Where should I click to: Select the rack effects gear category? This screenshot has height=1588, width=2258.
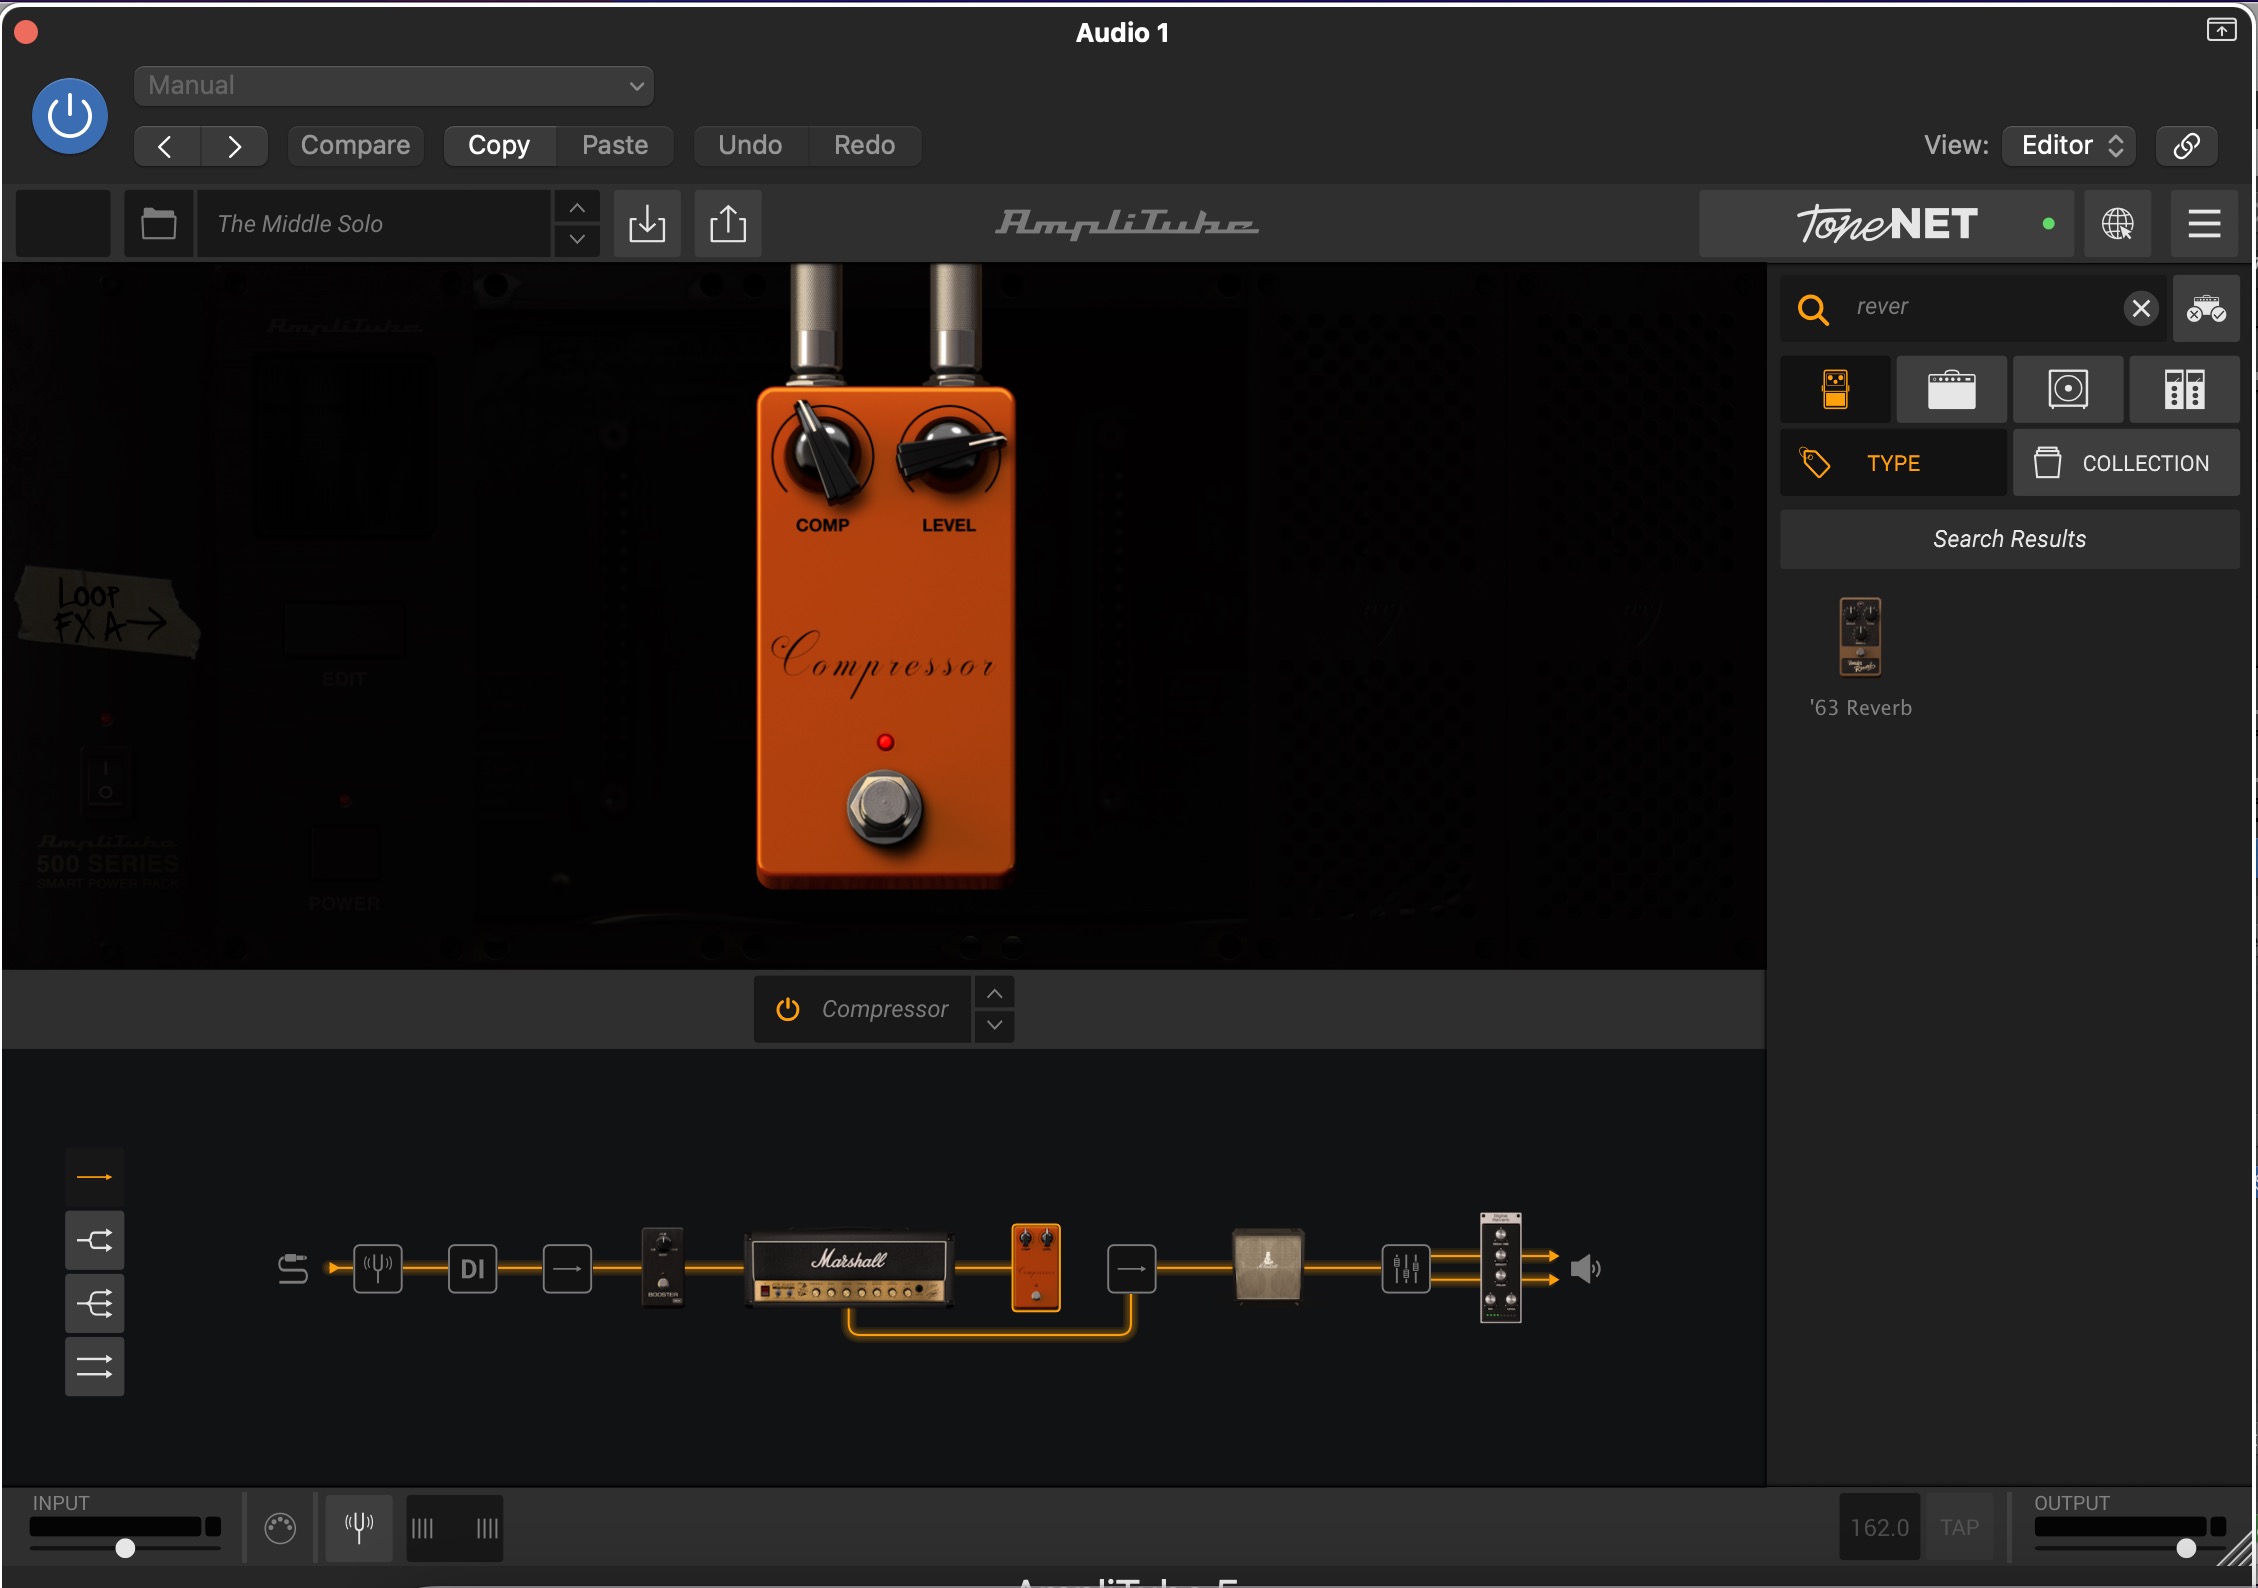tap(2184, 389)
